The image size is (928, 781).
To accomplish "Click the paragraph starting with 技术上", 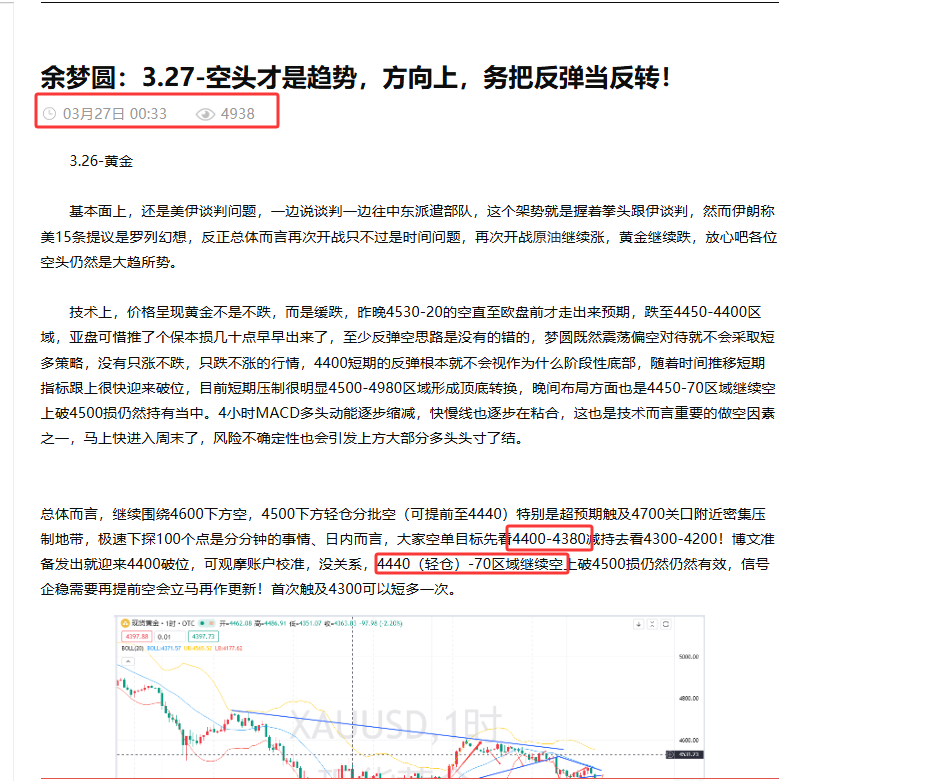I will [x=408, y=375].
